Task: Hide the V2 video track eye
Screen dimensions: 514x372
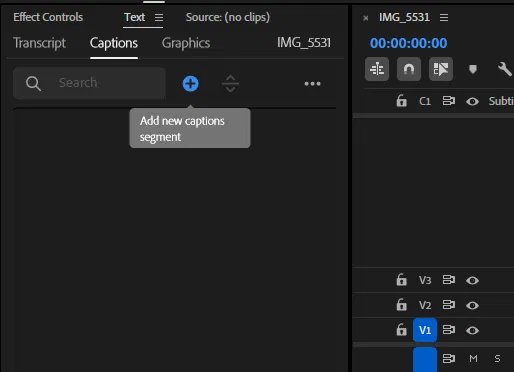Action: pos(472,305)
